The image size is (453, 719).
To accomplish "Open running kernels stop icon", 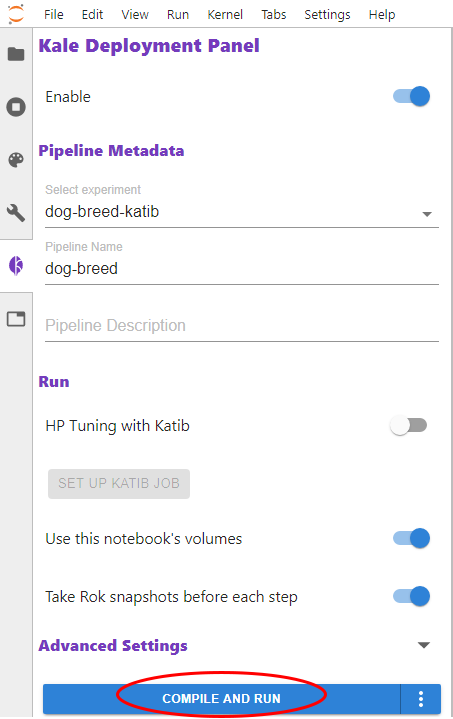I will (16, 107).
